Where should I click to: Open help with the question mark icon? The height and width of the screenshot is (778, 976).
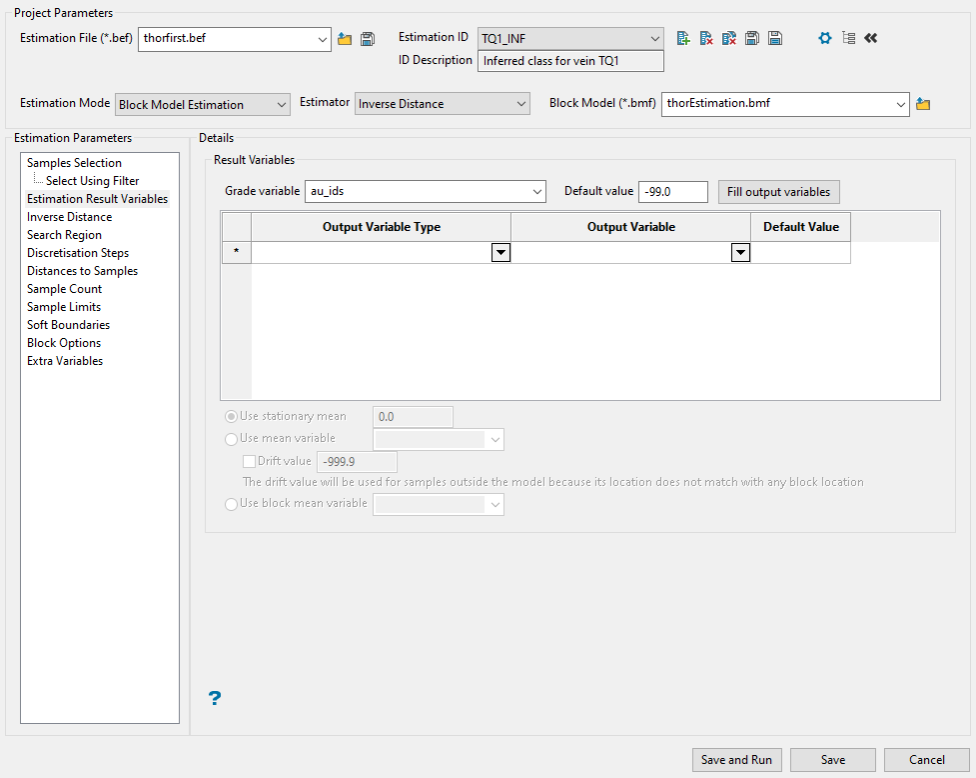click(x=214, y=698)
